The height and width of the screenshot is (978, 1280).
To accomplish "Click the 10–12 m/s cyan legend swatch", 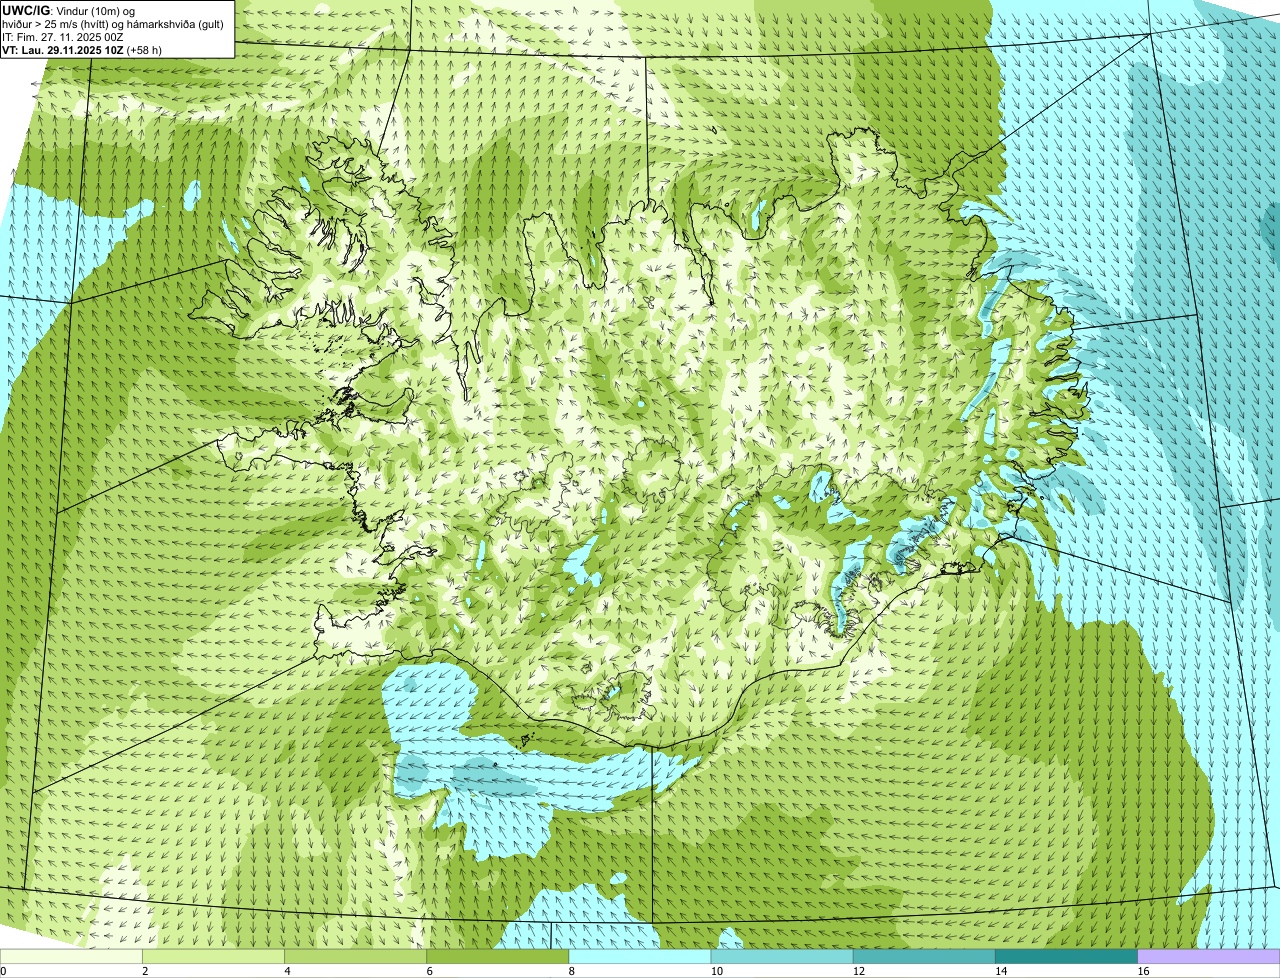I will [x=782, y=956].
